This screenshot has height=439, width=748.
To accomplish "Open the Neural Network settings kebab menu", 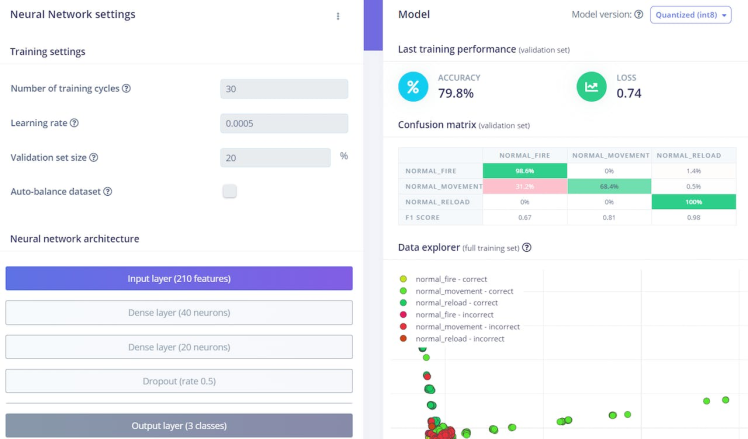I will (x=338, y=16).
